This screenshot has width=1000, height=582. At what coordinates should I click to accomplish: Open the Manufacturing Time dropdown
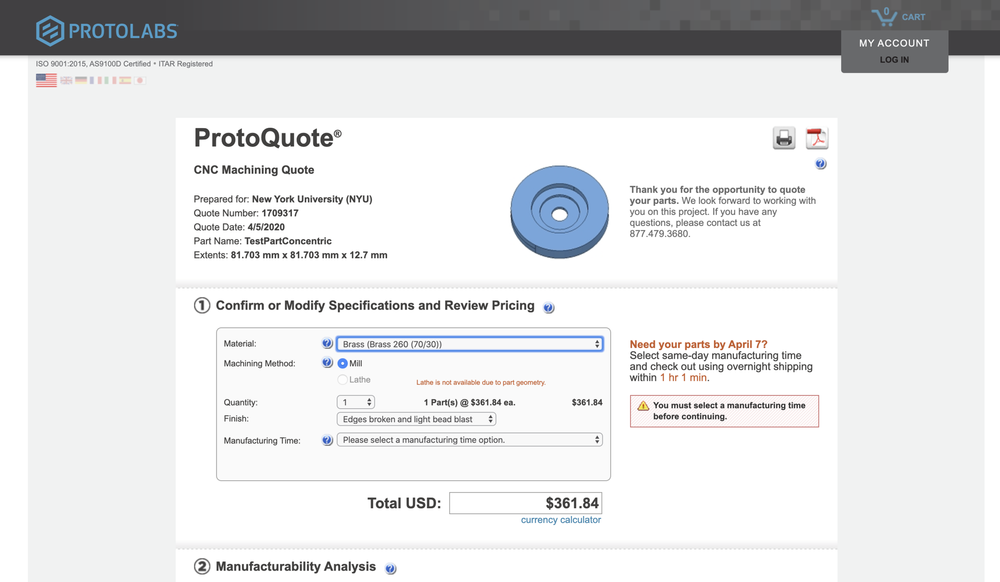point(469,440)
